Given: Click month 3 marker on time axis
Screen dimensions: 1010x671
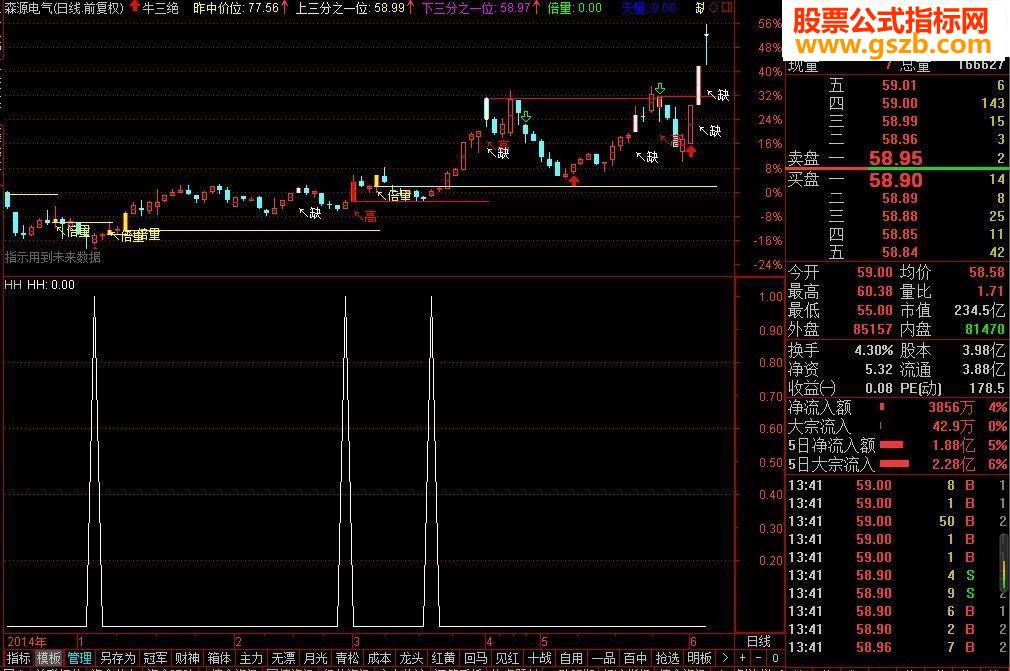Looking at the screenshot, I should pyautogui.click(x=356, y=641).
